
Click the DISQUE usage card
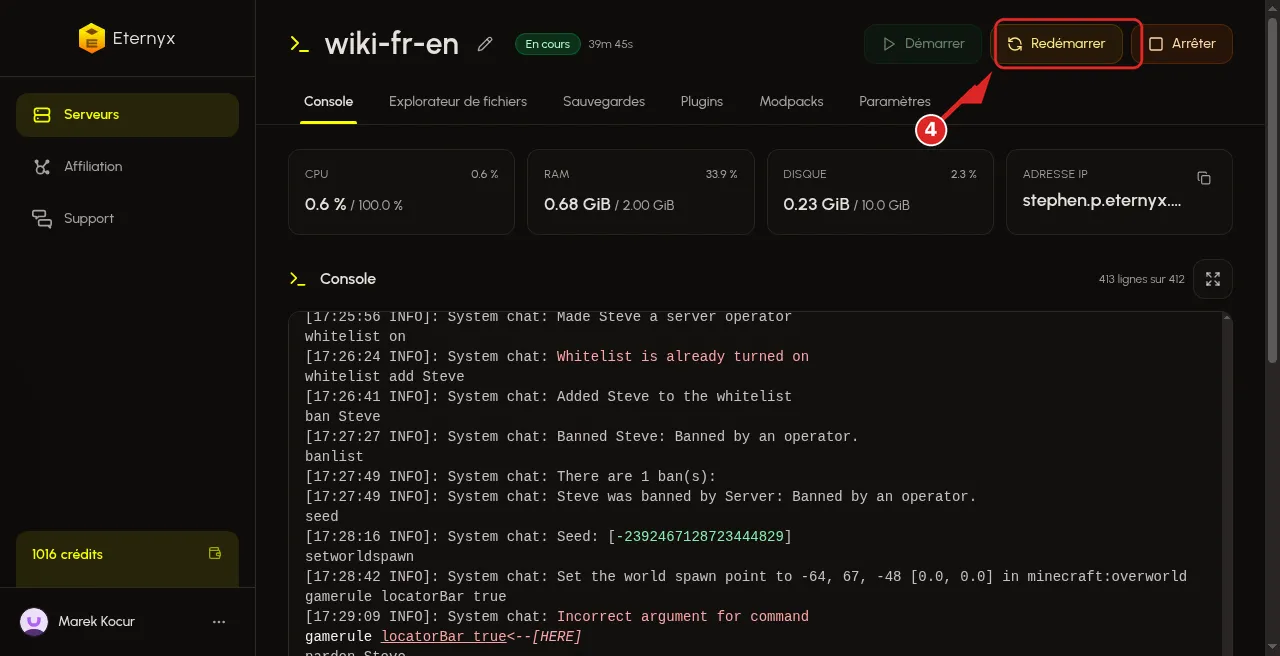(880, 192)
